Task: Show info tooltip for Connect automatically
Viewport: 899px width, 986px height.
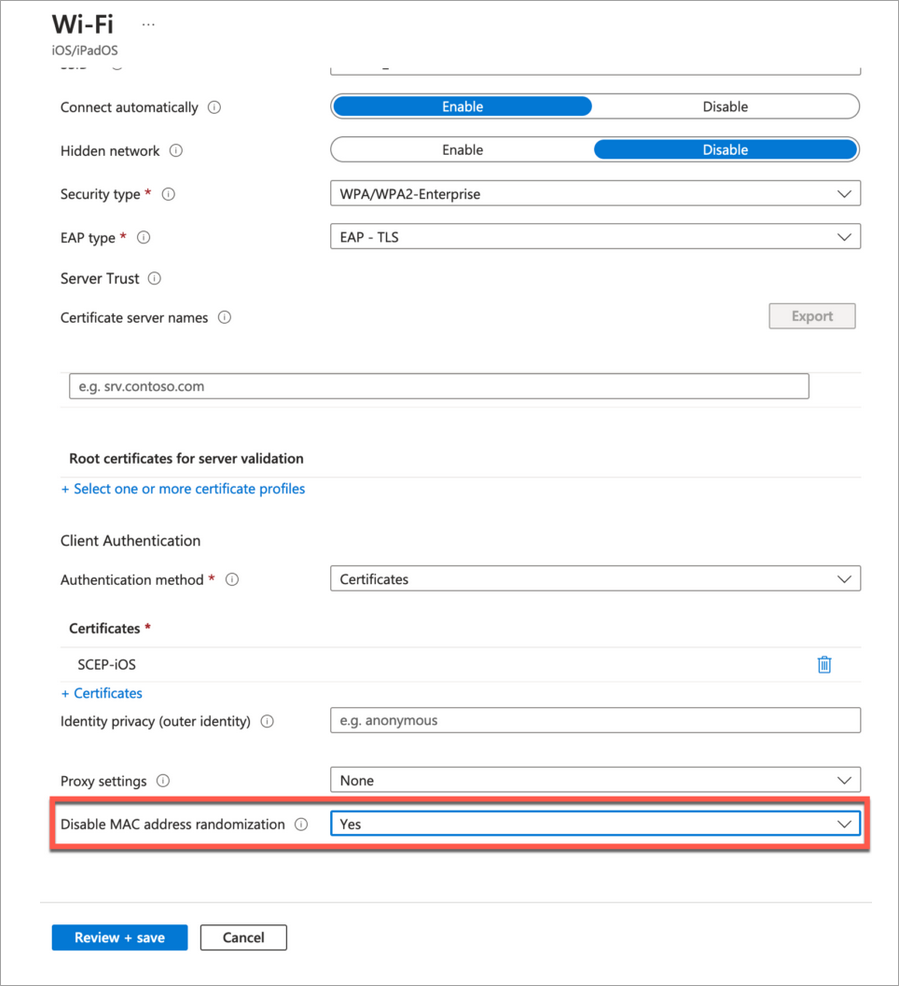Action: point(215,107)
